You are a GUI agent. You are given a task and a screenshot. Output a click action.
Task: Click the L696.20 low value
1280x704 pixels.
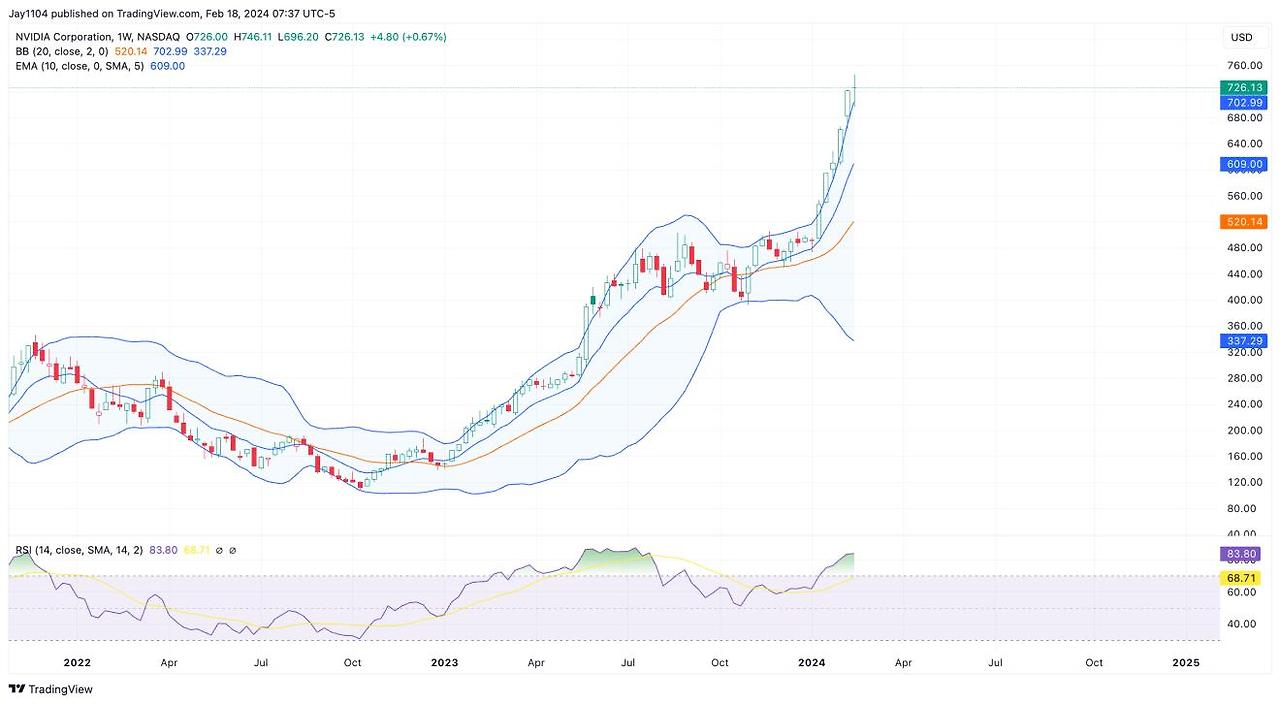[298, 37]
